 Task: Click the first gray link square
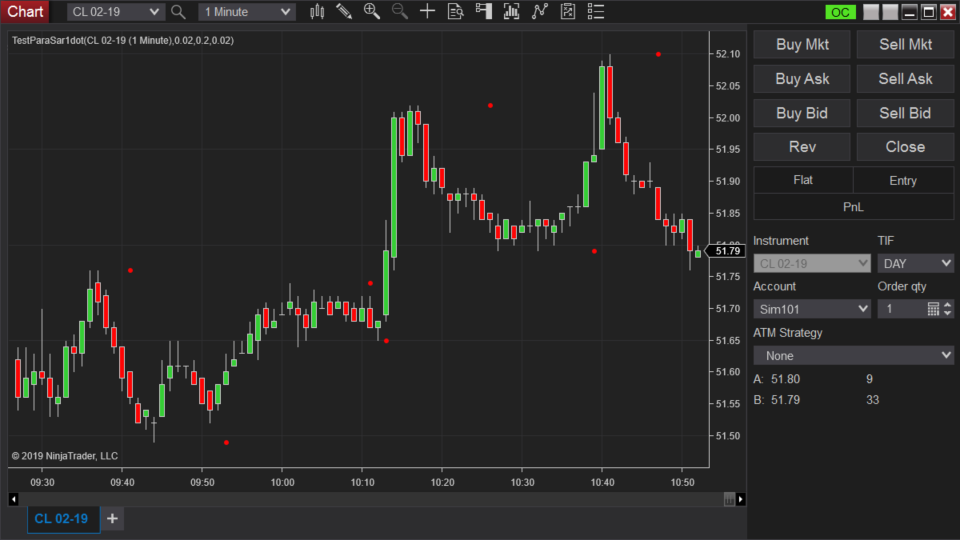[x=871, y=12]
